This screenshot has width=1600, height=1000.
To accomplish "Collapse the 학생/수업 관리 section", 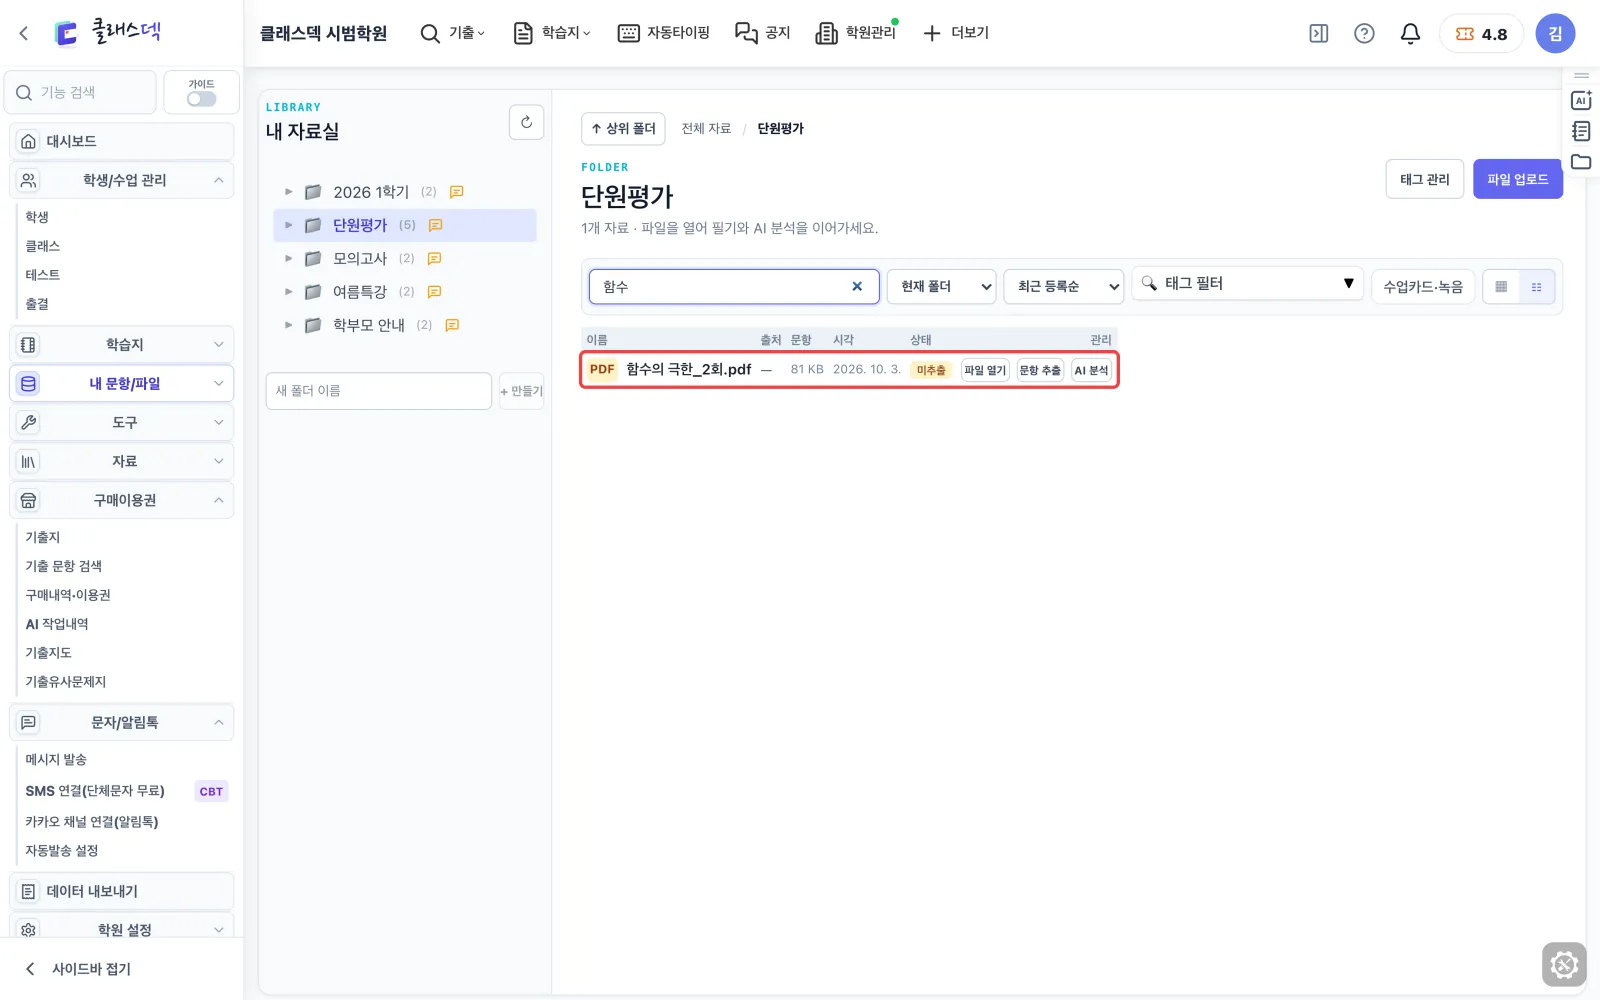I will [122, 180].
